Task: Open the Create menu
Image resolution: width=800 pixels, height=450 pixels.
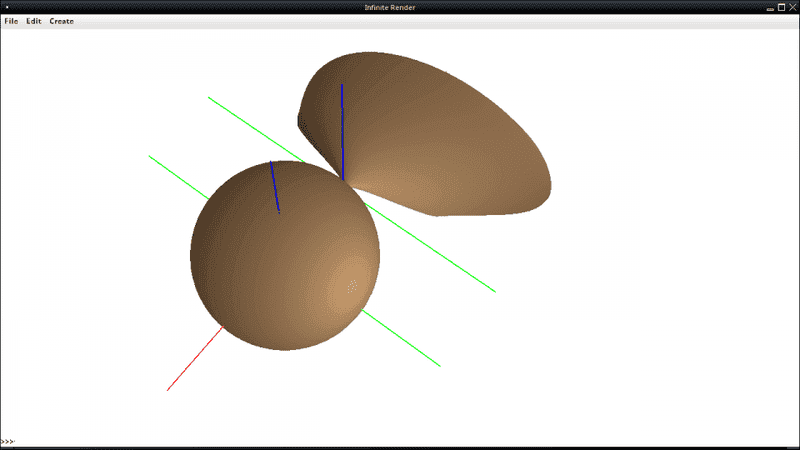Action: pyautogui.click(x=61, y=21)
